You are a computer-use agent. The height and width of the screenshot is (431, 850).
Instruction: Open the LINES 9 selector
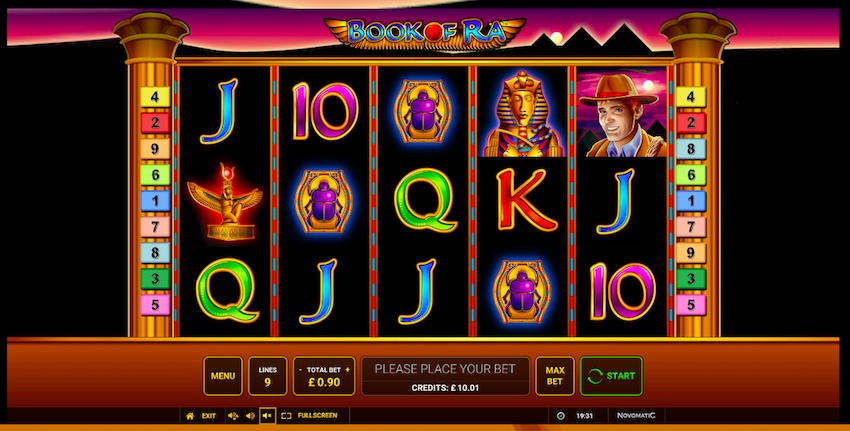point(267,376)
